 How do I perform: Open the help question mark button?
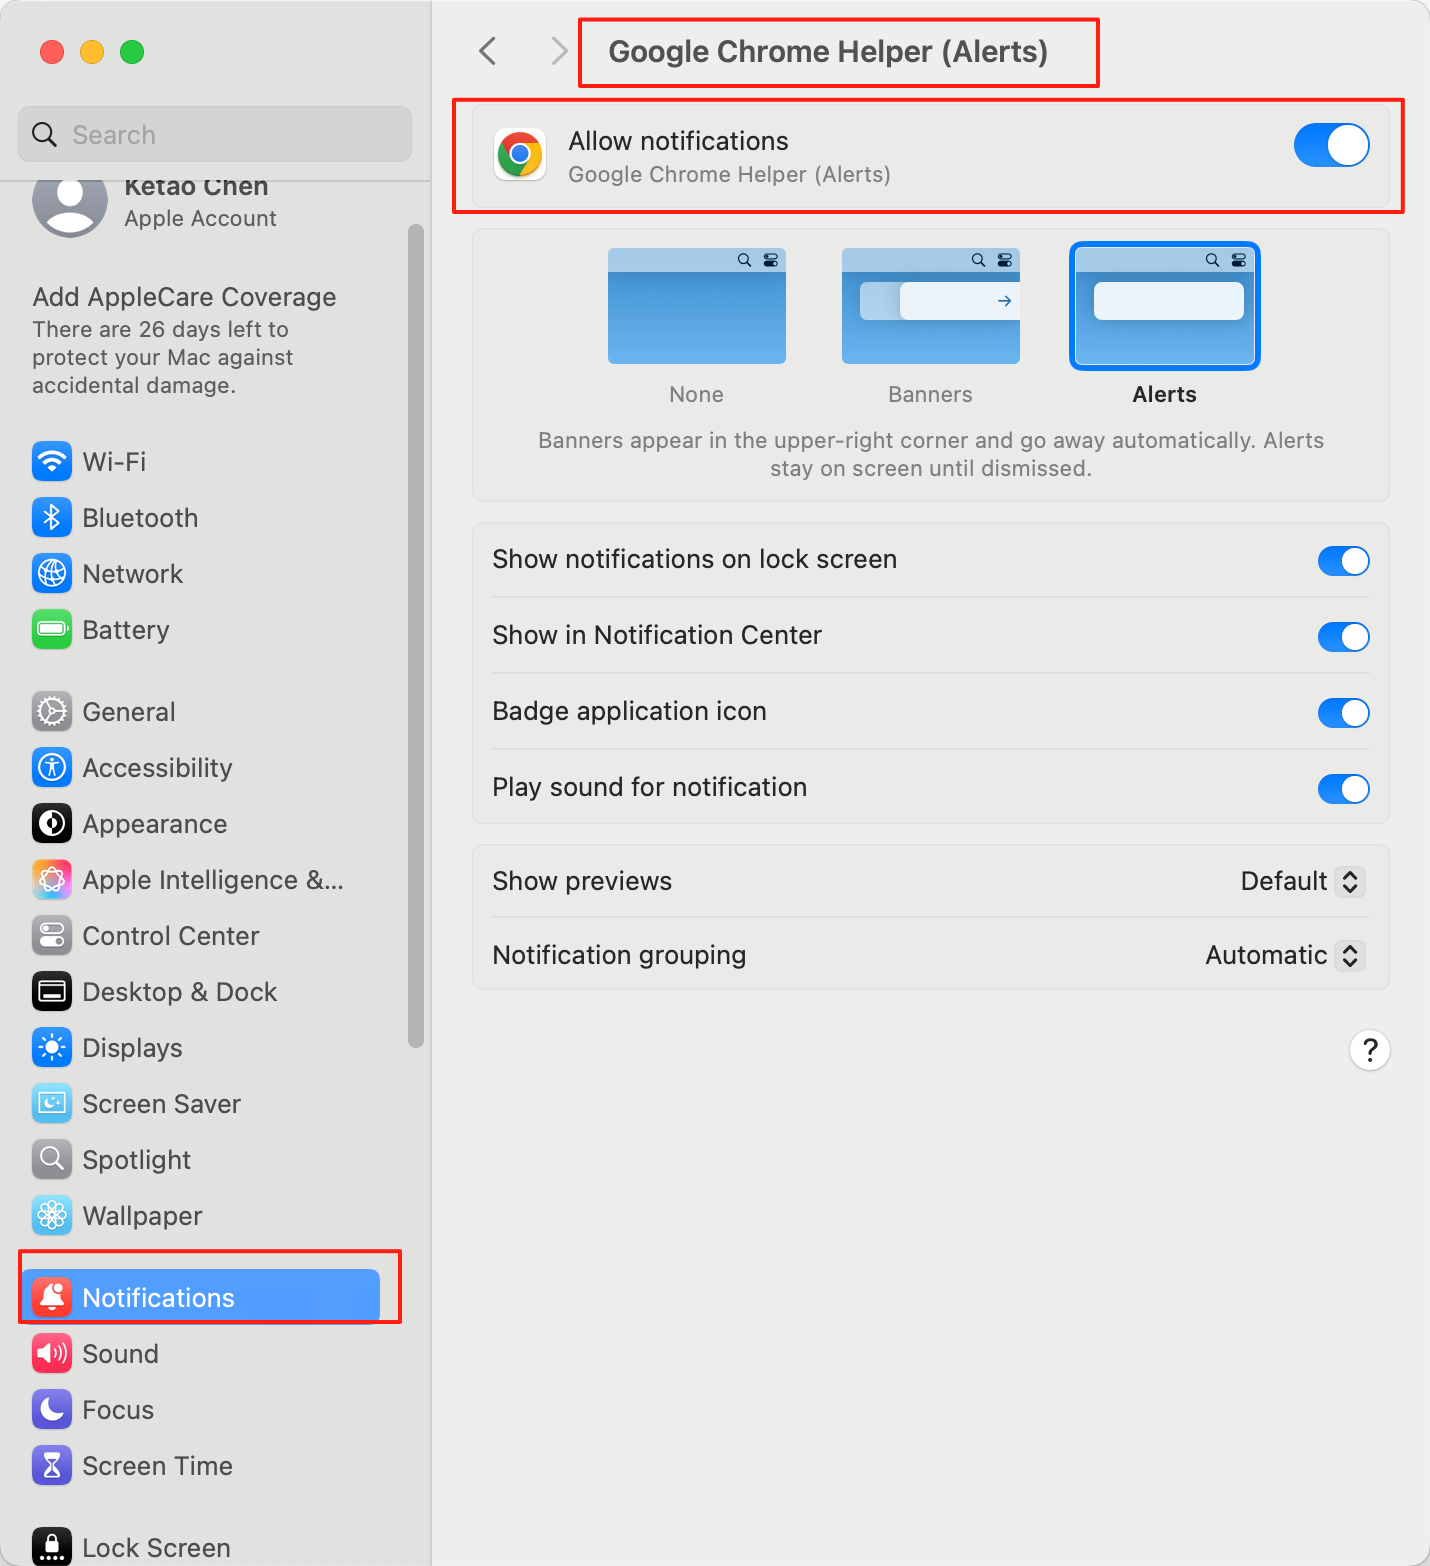coord(1370,1050)
